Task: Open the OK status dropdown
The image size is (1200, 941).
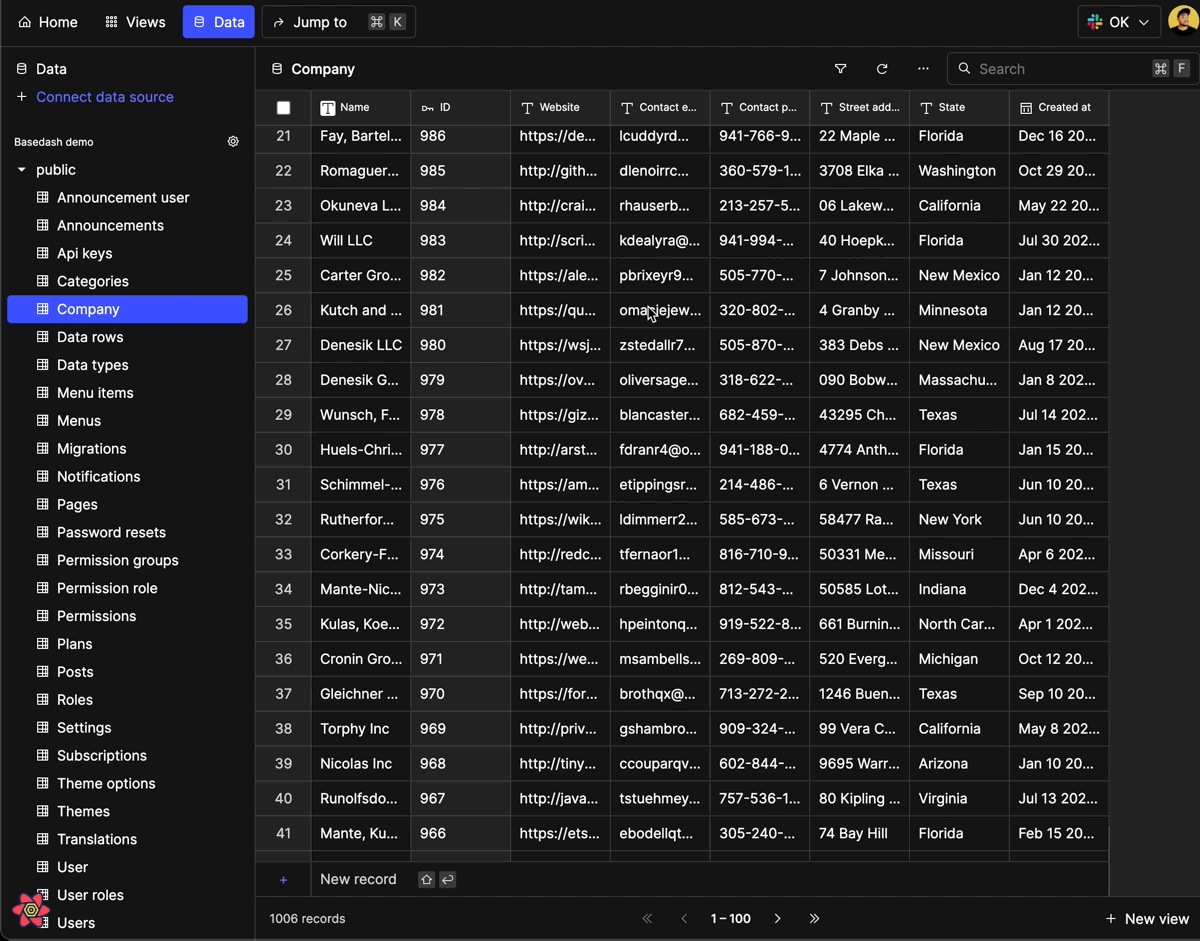Action: (x=1117, y=20)
